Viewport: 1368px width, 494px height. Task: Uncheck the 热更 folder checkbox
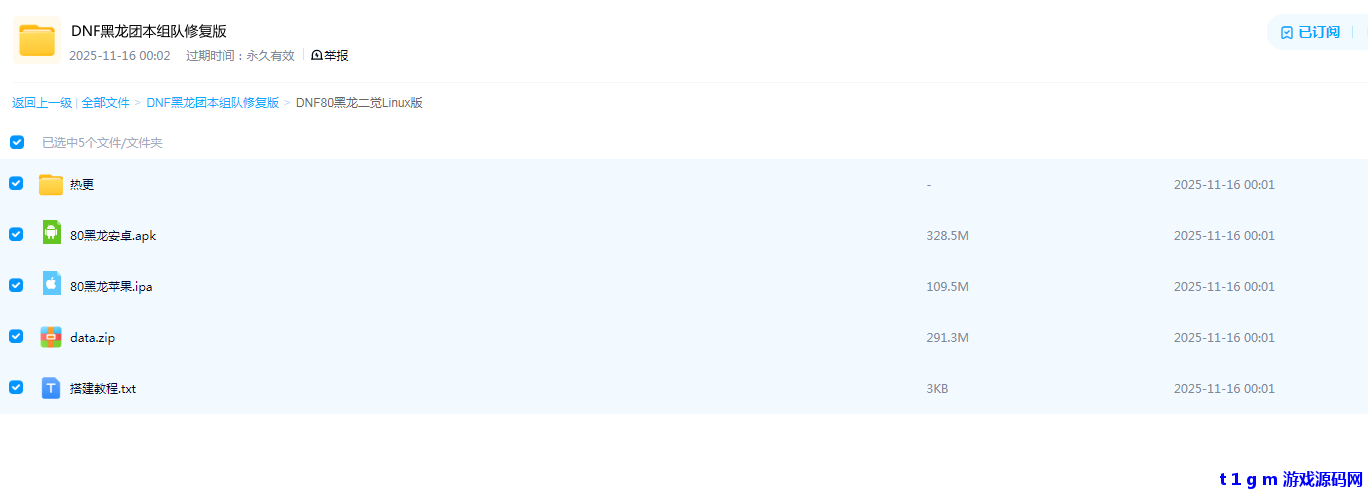pos(16,183)
